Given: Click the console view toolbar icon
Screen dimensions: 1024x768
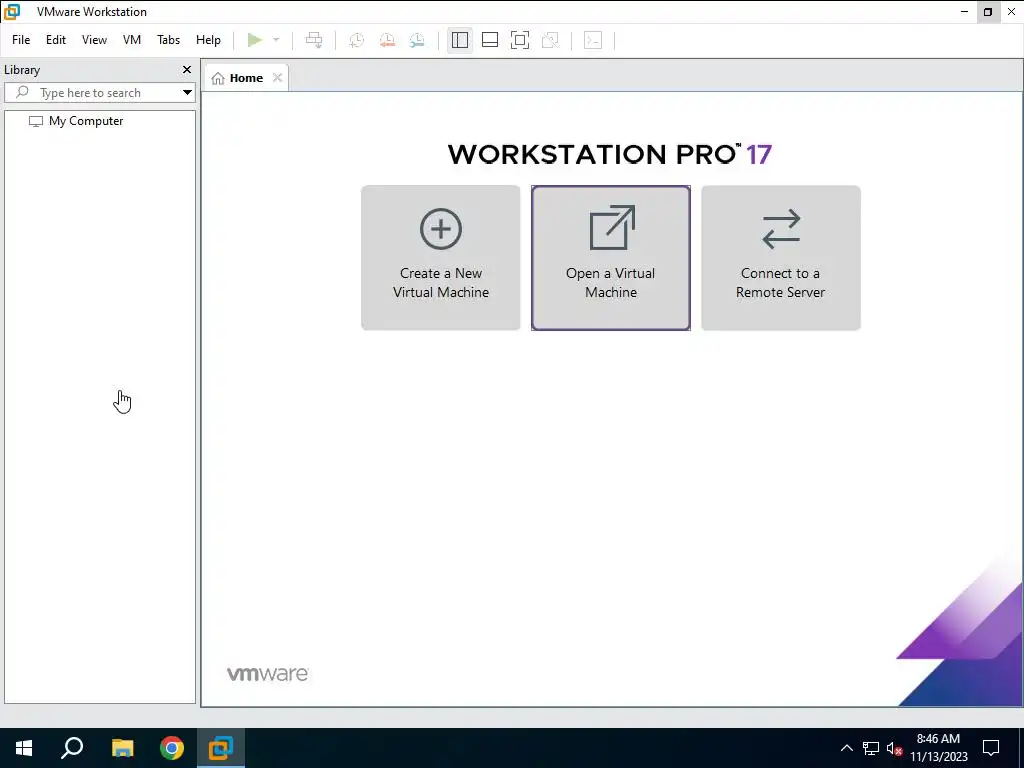Looking at the screenshot, I should click(593, 40).
